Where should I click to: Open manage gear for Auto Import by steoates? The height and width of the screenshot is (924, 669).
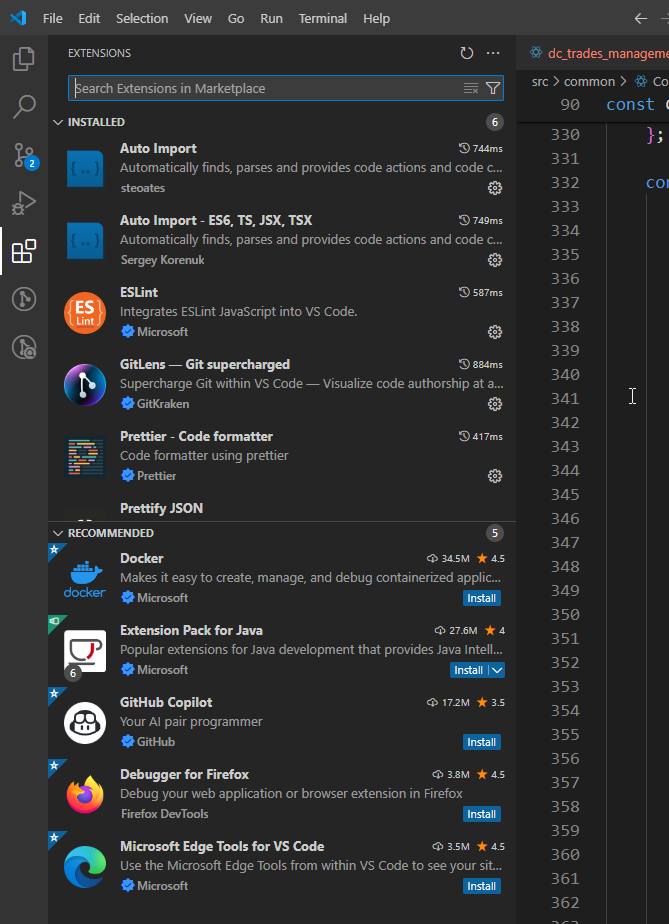tap(495, 188)
